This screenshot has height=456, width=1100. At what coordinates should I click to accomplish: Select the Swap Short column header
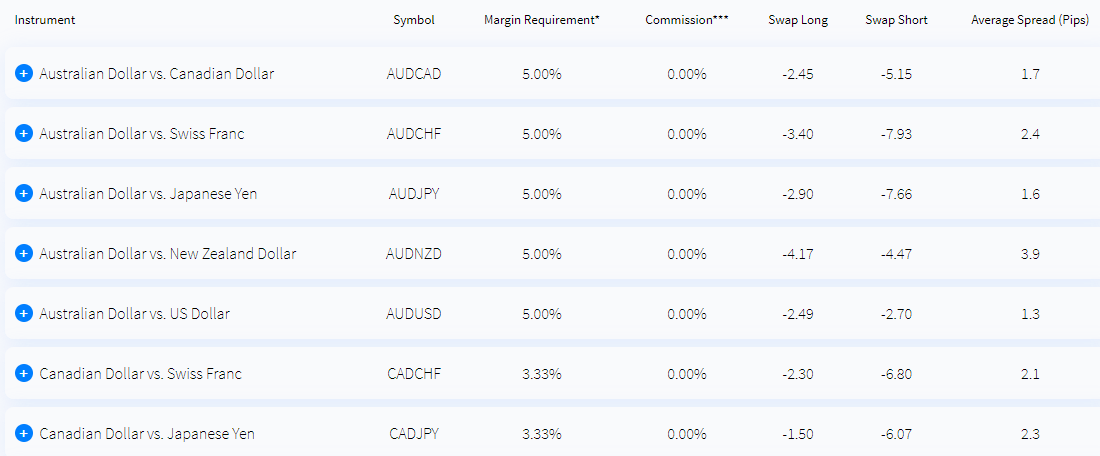(x=897, y=20)
